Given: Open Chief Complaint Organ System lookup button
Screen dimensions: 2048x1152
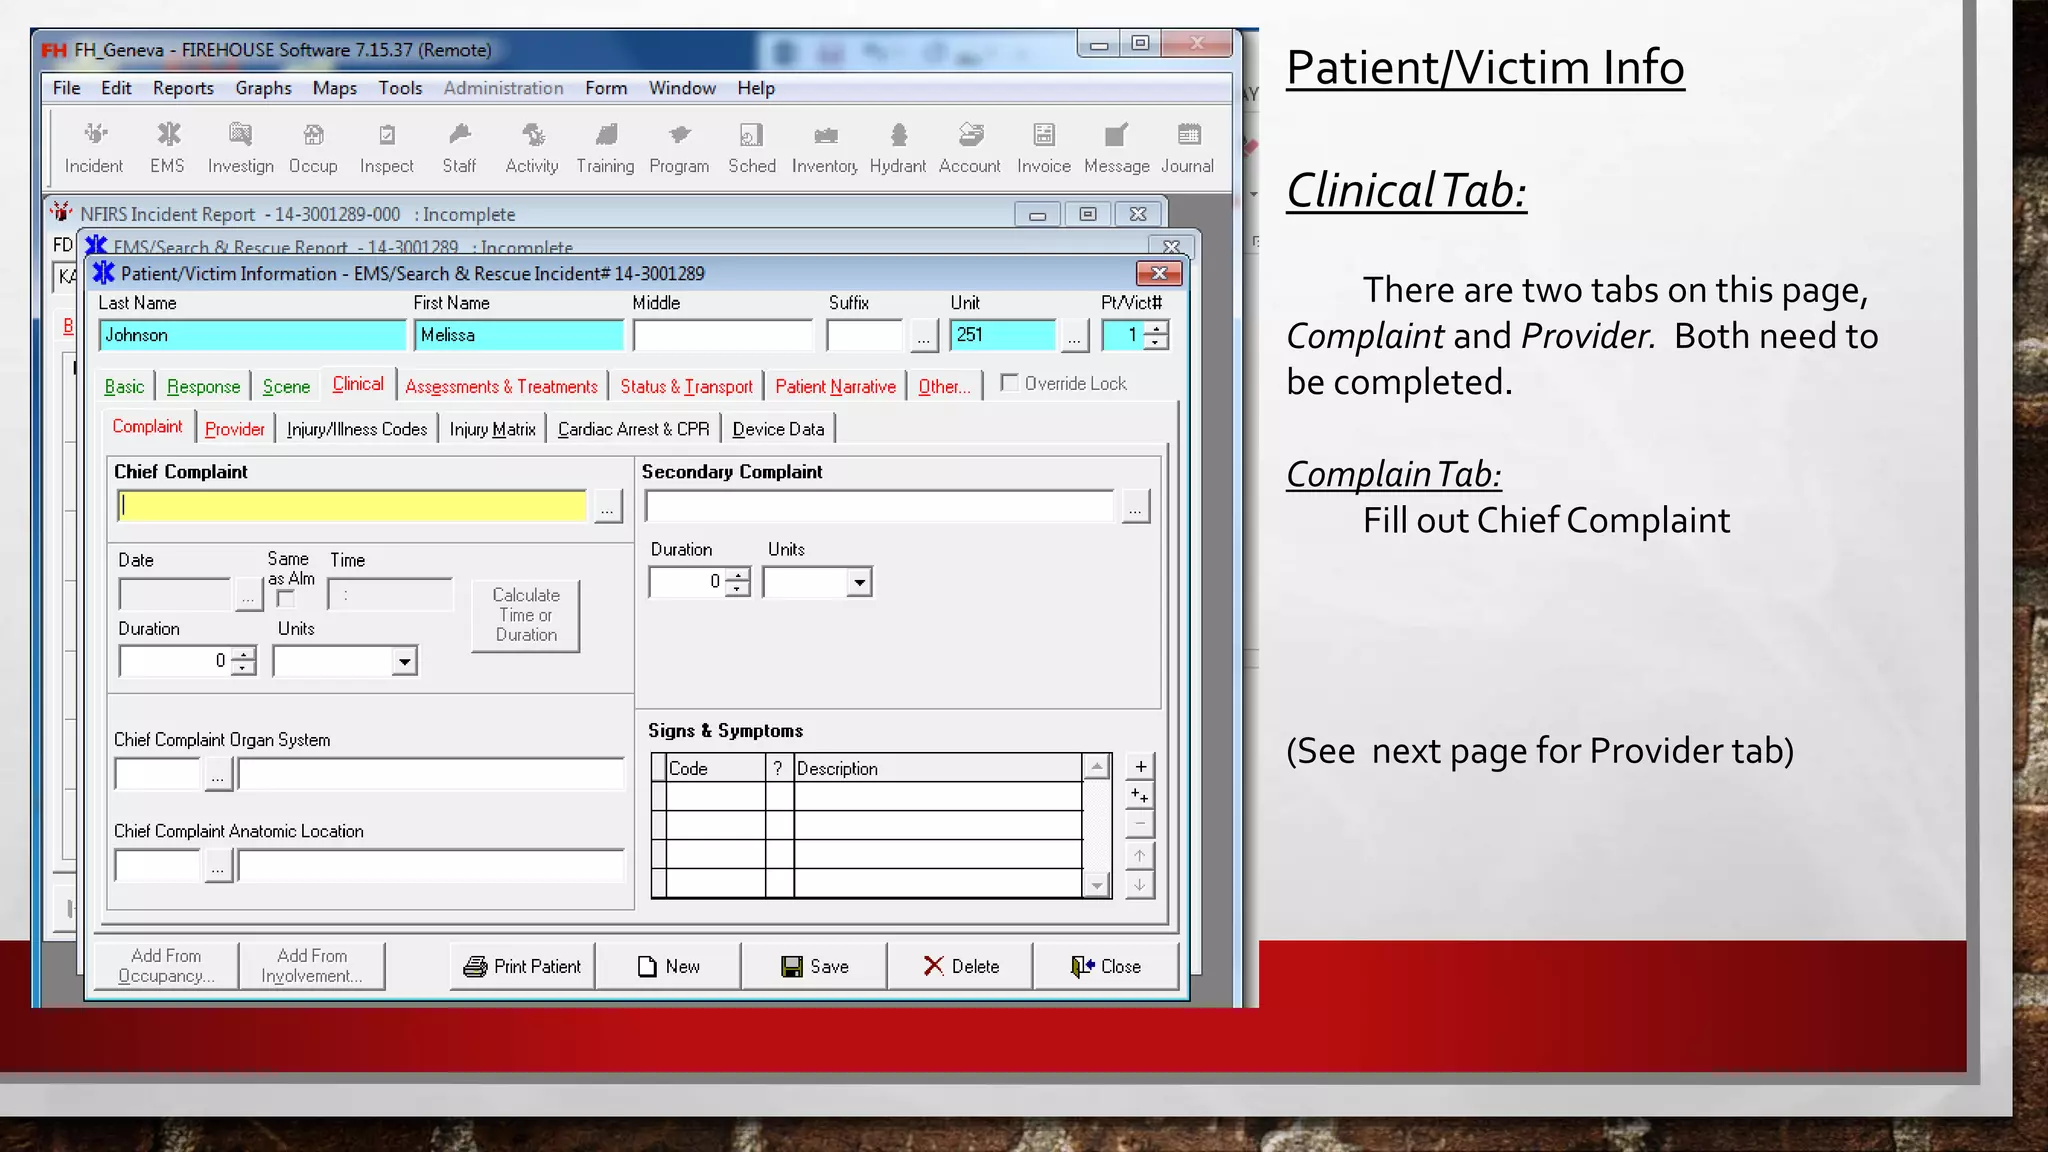Looking at the screenshot, I should (x=218, y=775).
